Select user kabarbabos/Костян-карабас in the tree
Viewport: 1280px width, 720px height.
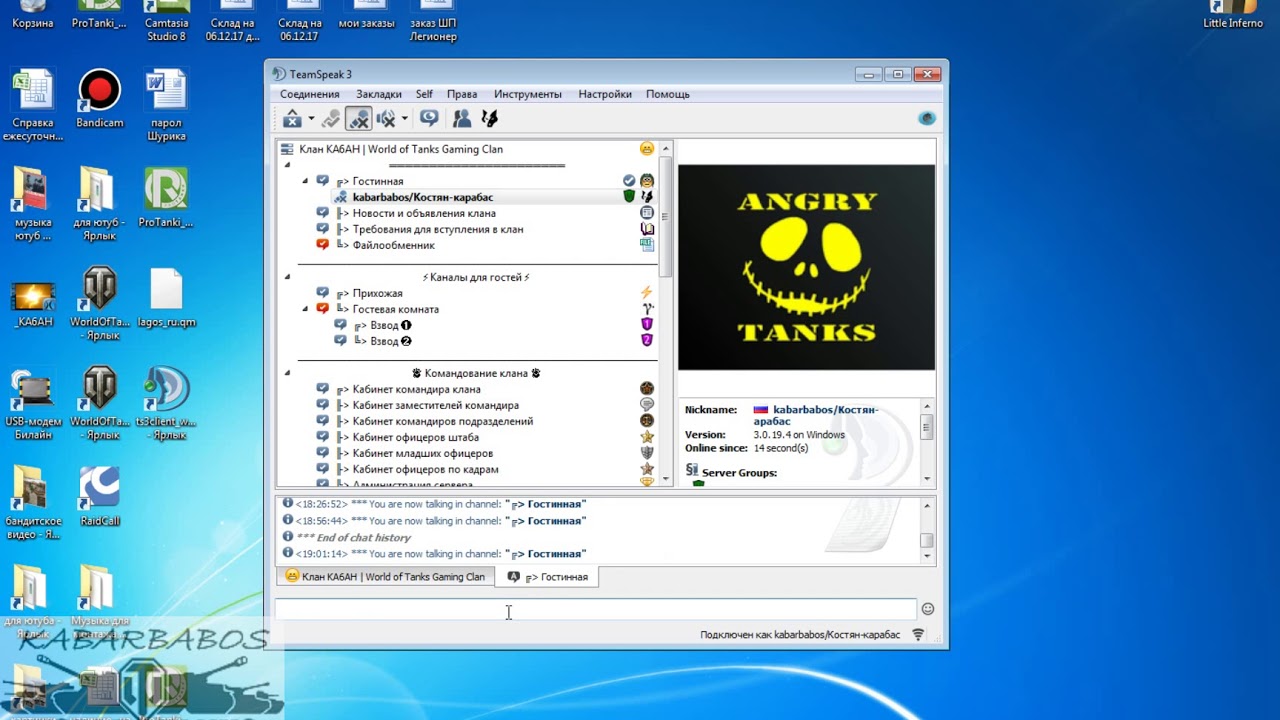423,197
